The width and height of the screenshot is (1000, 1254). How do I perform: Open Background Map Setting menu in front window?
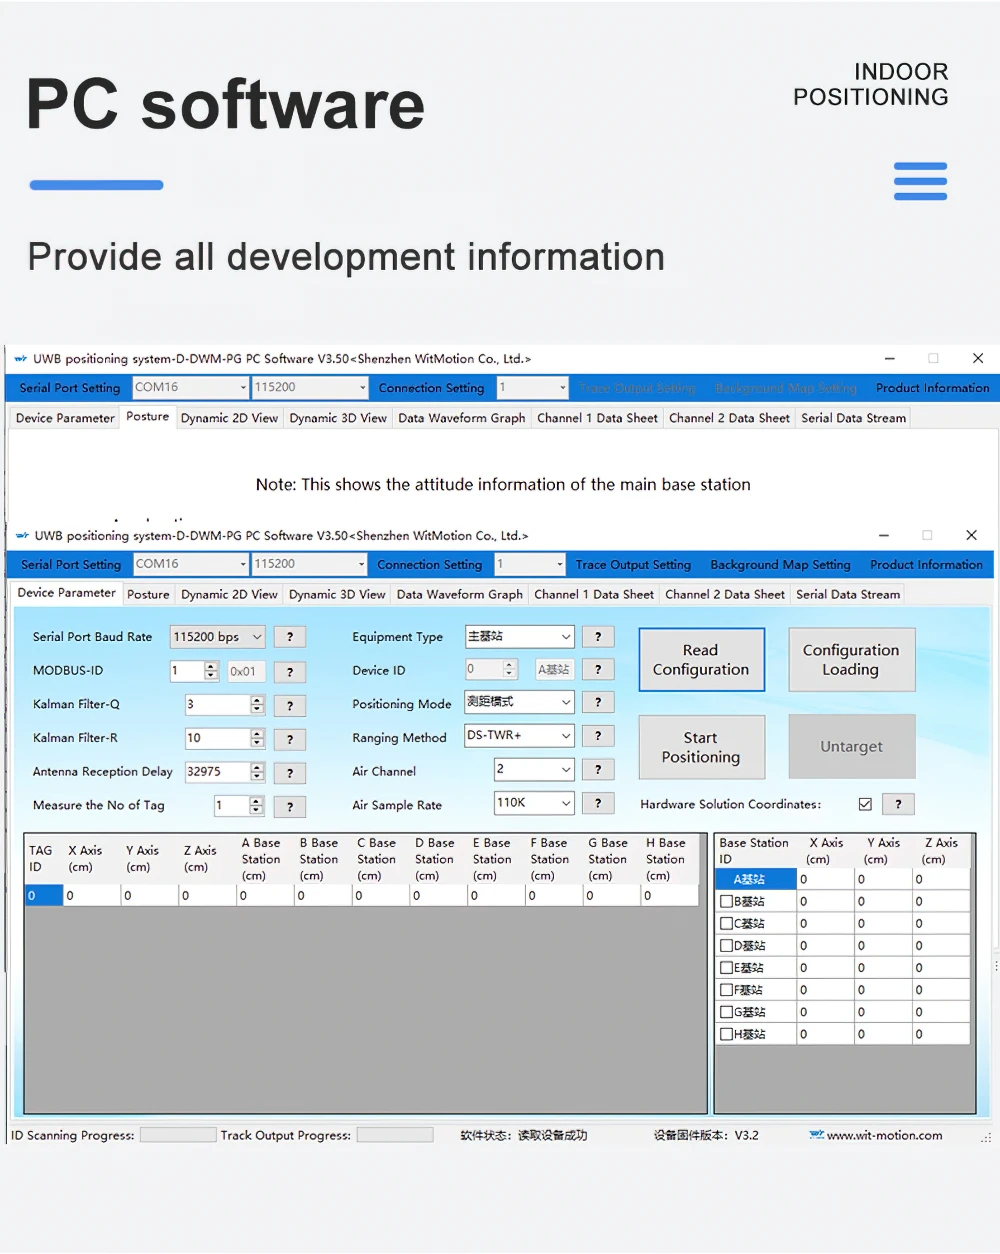click(780, 565)
